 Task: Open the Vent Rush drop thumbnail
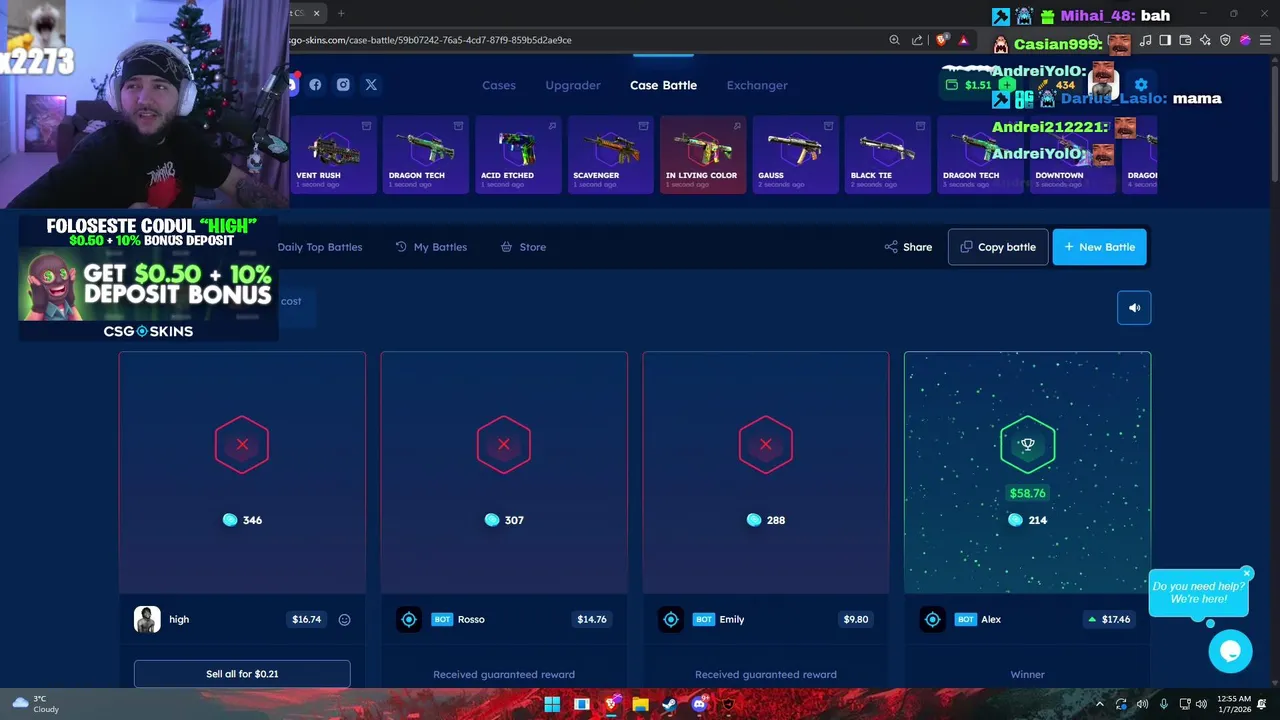tap(333, 154)
